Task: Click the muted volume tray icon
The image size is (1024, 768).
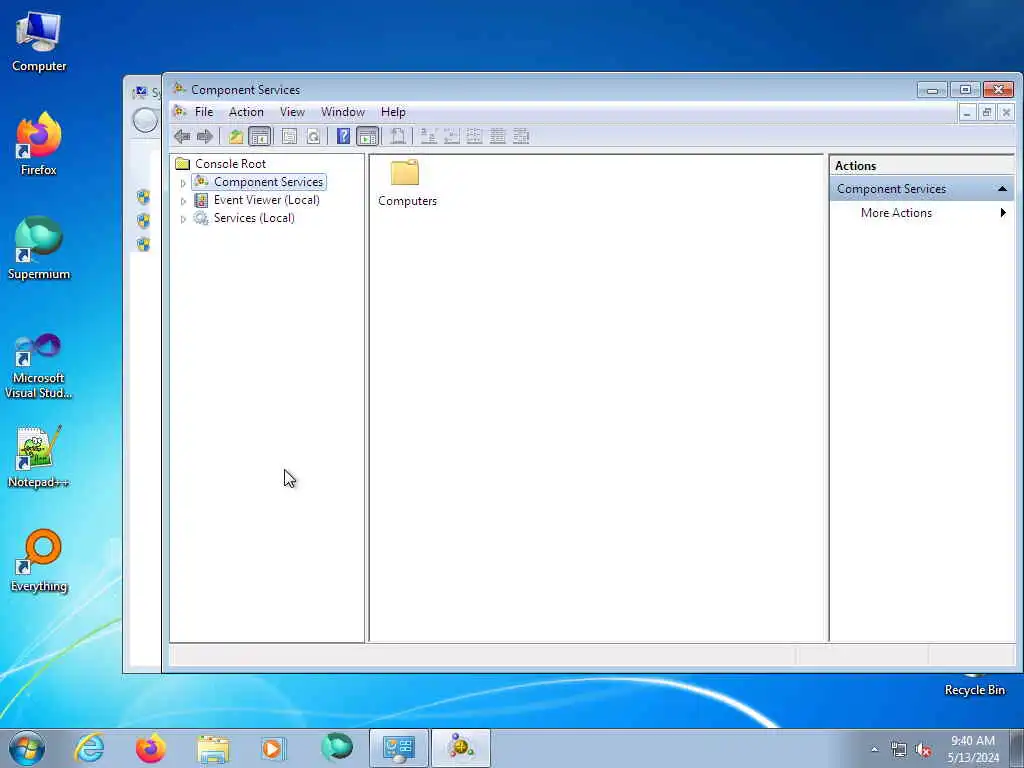Action: click(x=923, y=750)
